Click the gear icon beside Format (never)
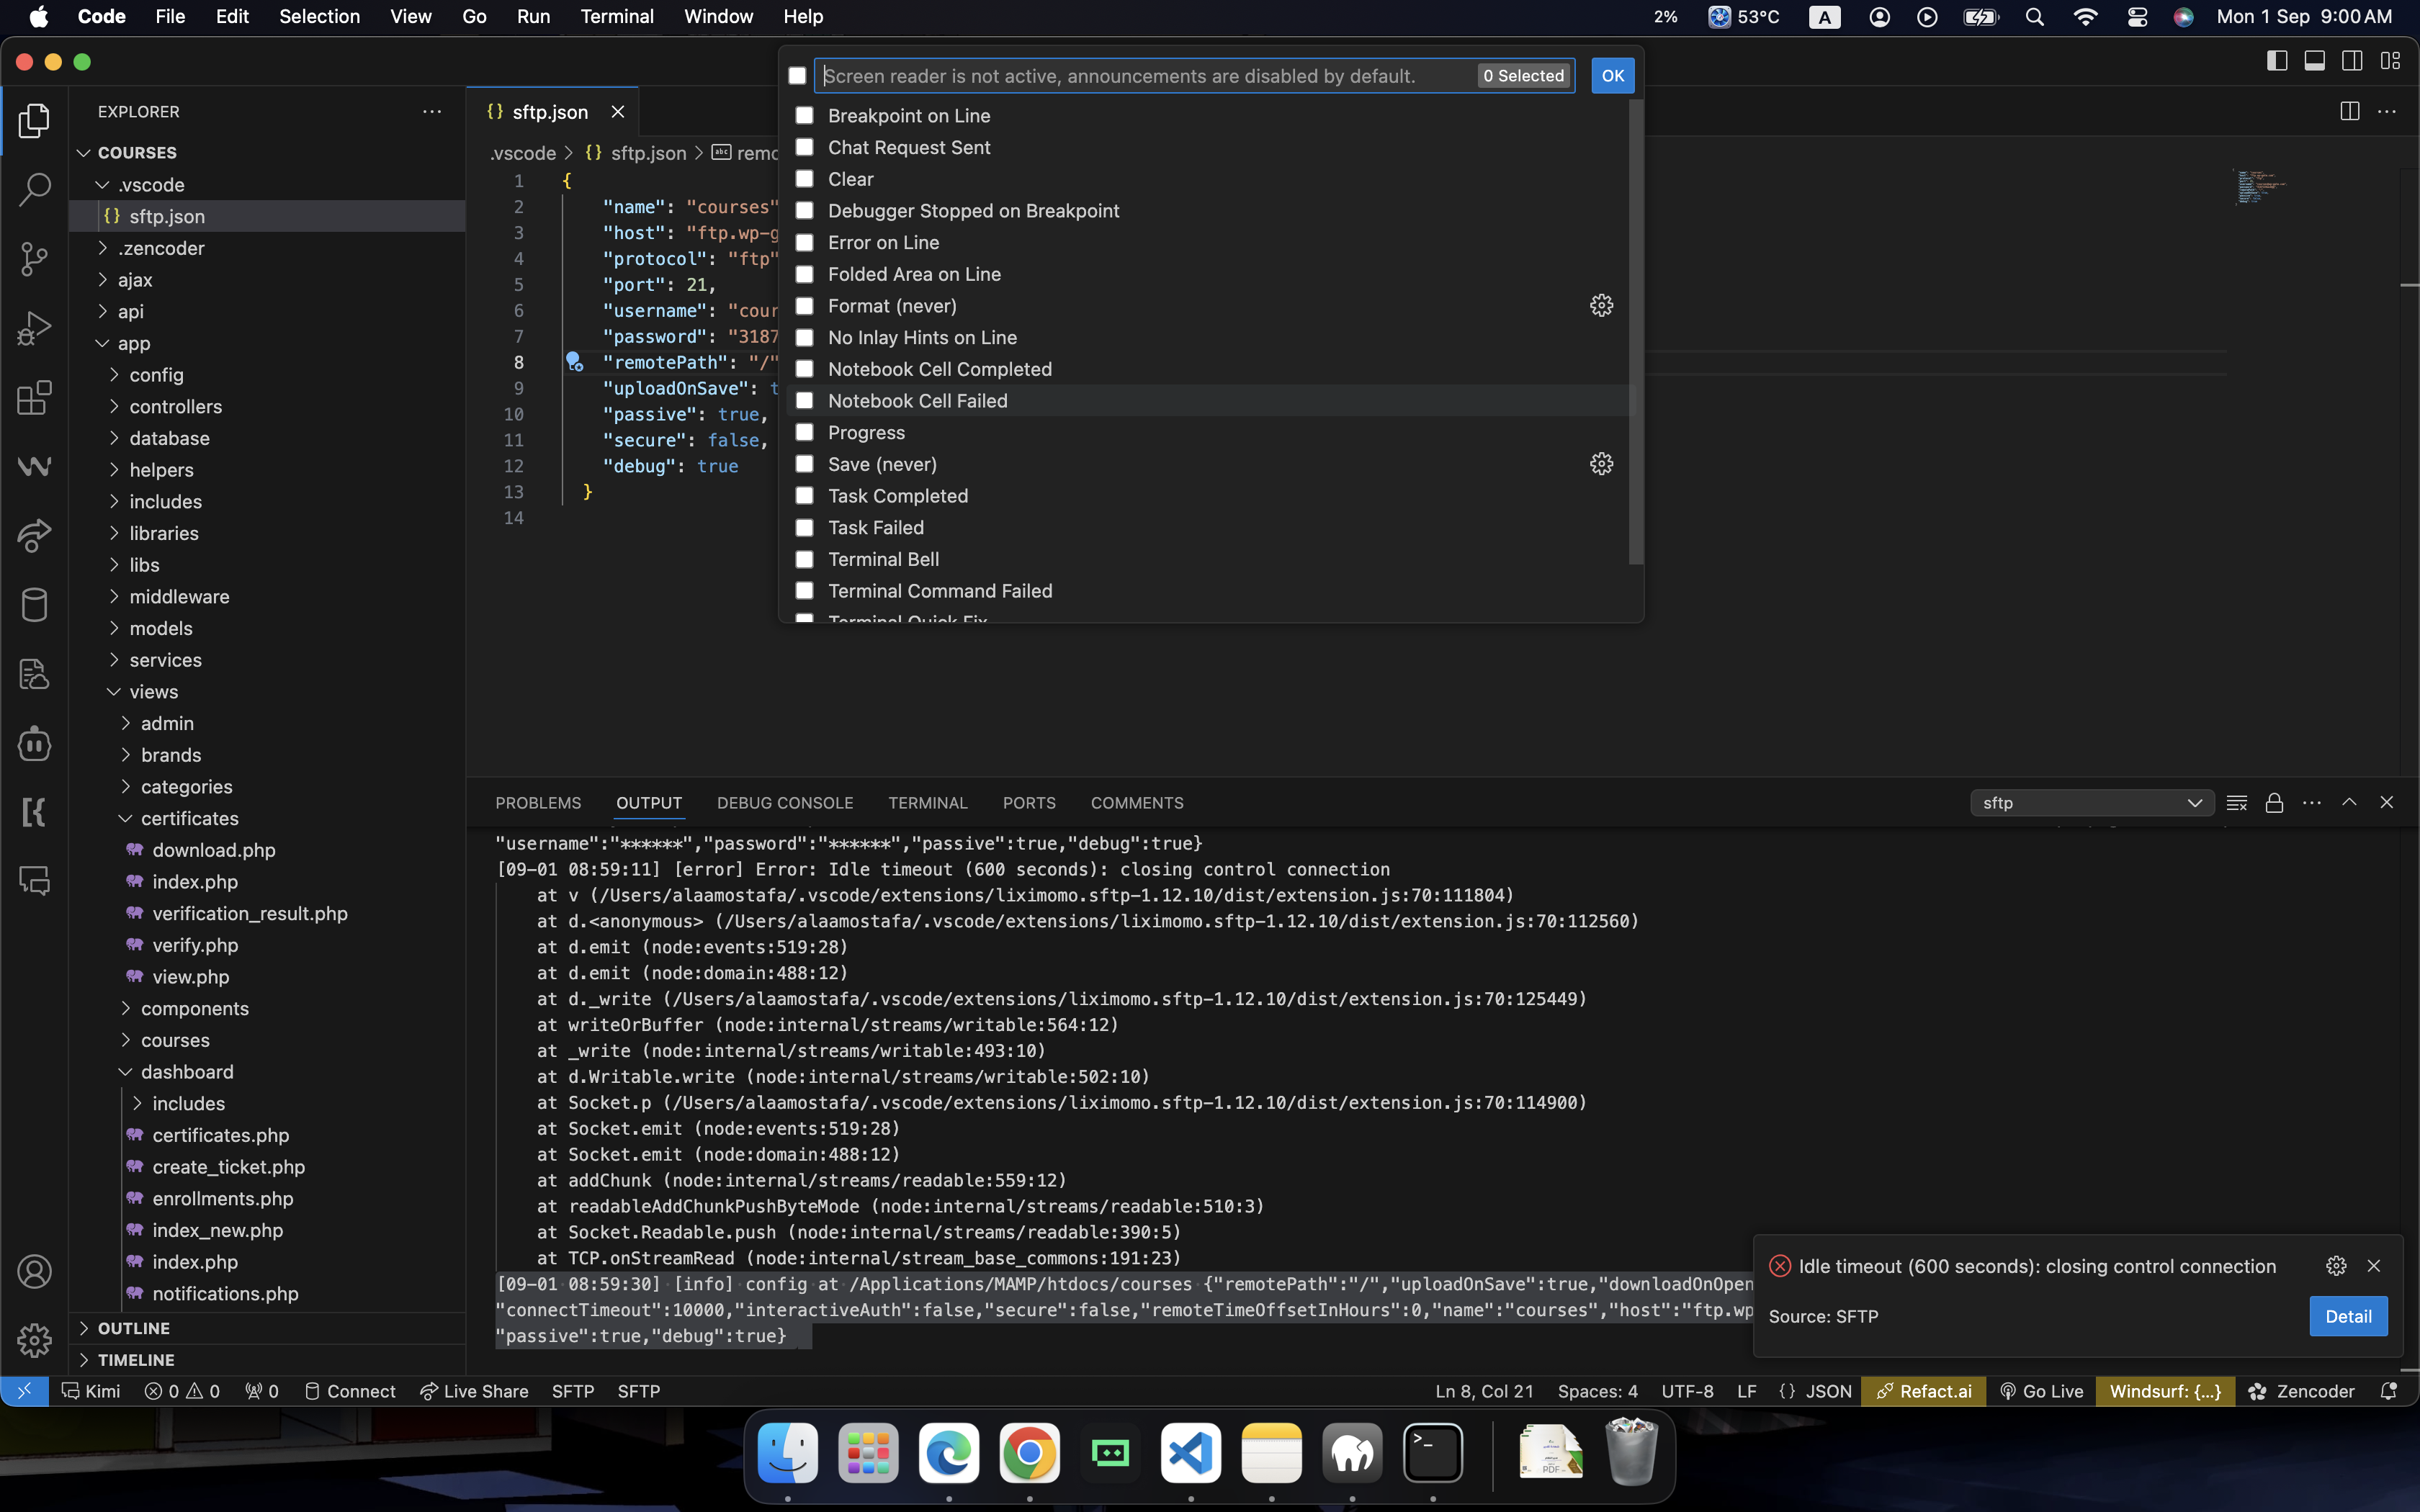This screenshot has height=1512, width=2420. point(1601,306)
